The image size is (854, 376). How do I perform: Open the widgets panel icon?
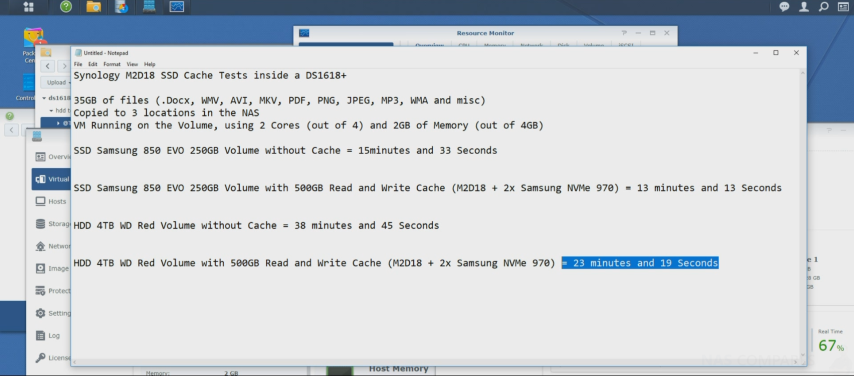coord(844,7)
